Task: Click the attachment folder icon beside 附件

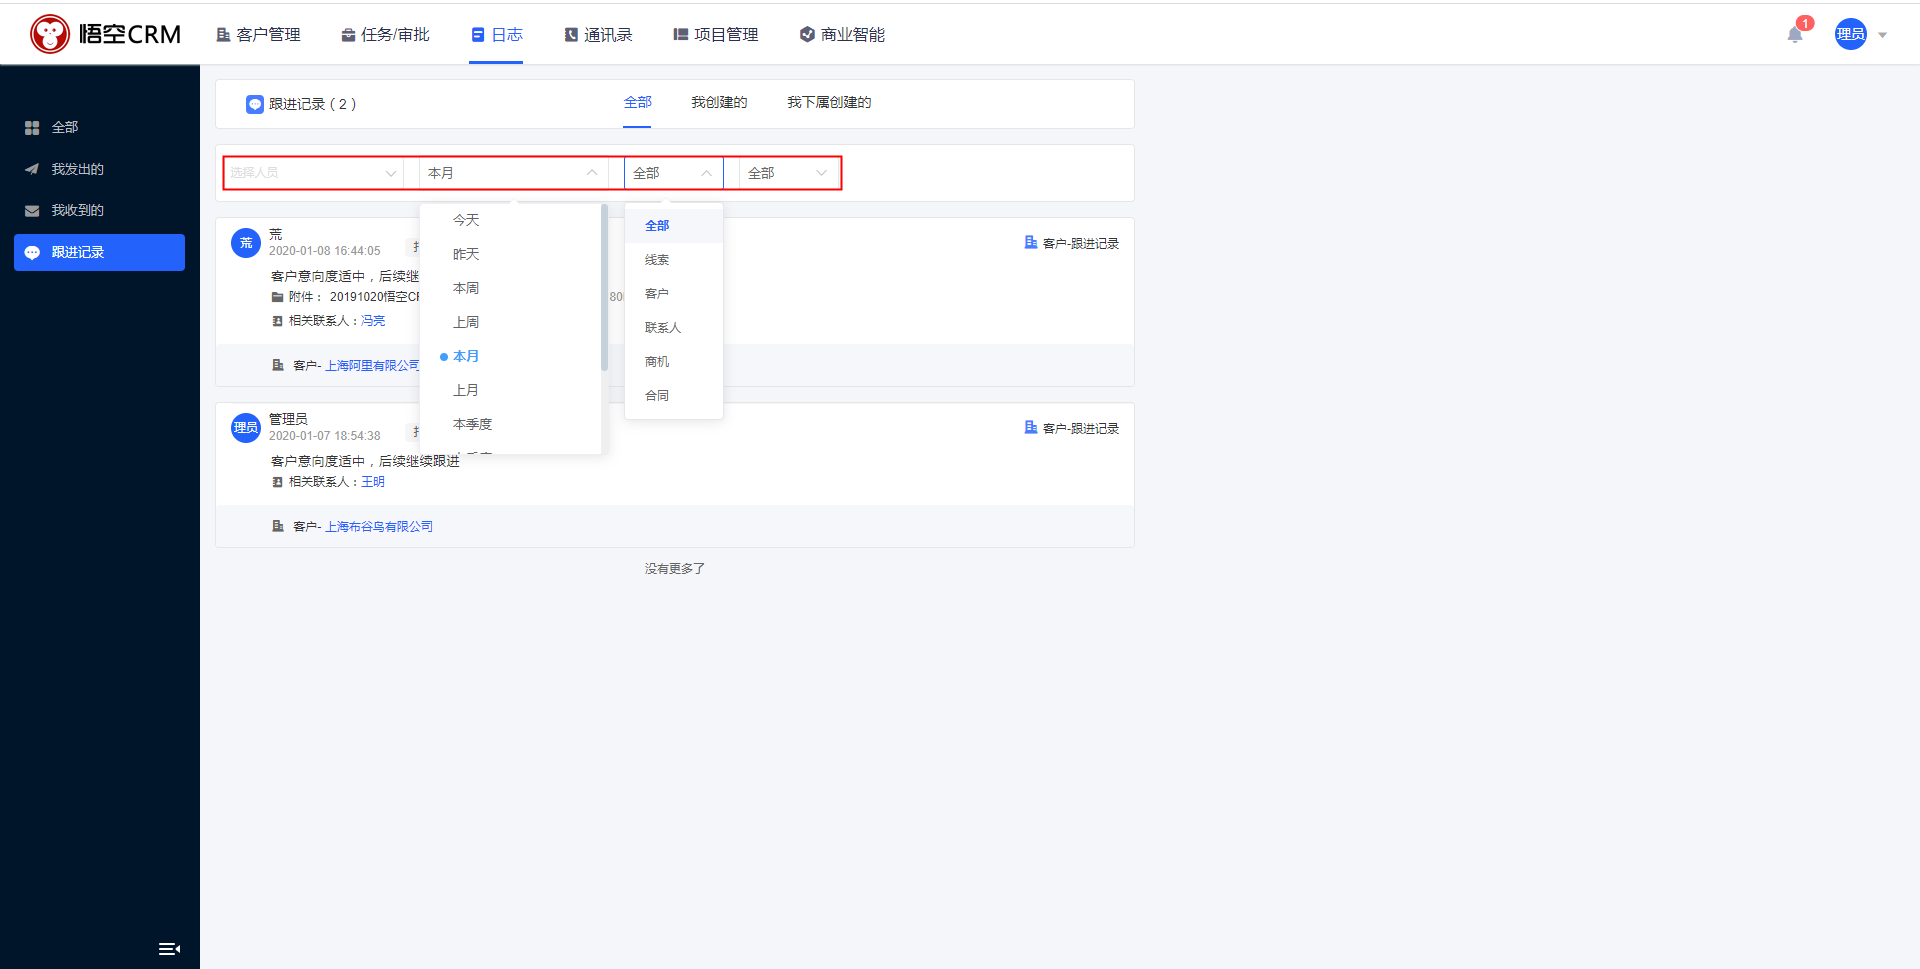Action: point(278,297)
